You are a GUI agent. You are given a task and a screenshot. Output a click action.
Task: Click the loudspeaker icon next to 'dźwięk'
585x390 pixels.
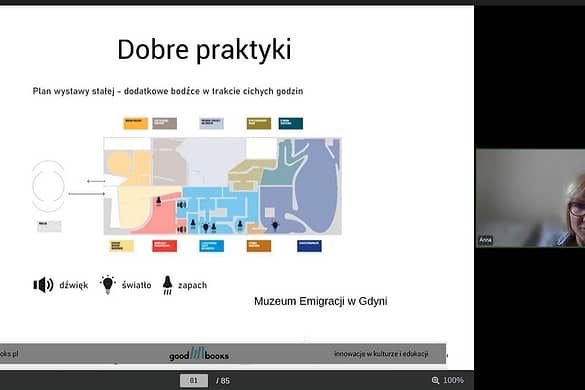click(x=43, y=285)
